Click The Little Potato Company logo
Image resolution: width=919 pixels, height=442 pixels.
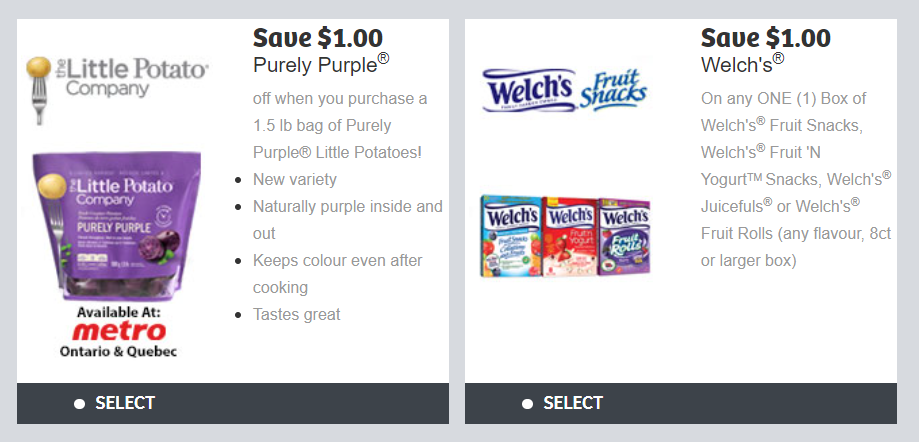click(x=117, y=90)
